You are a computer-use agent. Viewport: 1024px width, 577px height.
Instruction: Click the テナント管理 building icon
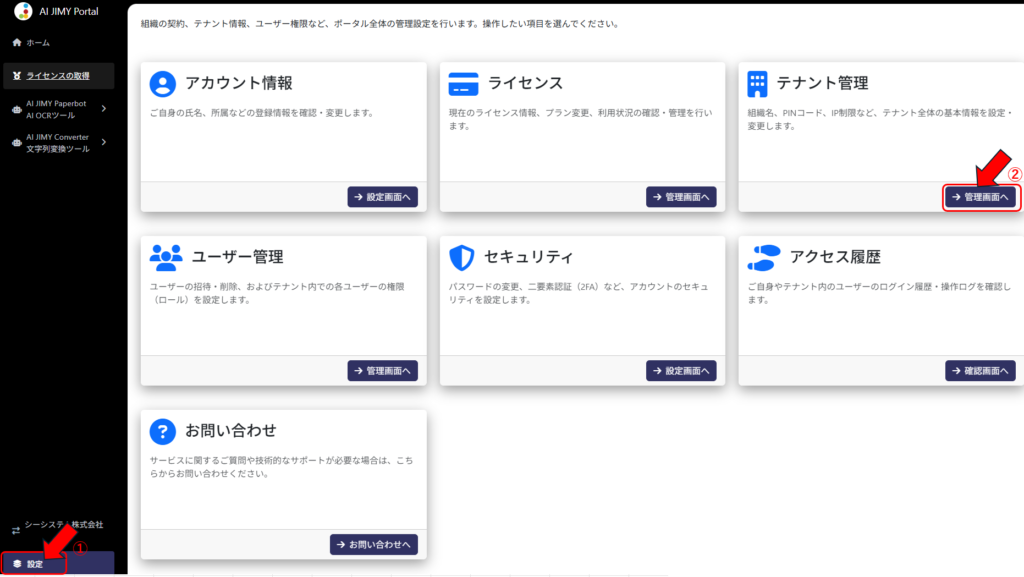pyautogui.click(x=757, y=83)
